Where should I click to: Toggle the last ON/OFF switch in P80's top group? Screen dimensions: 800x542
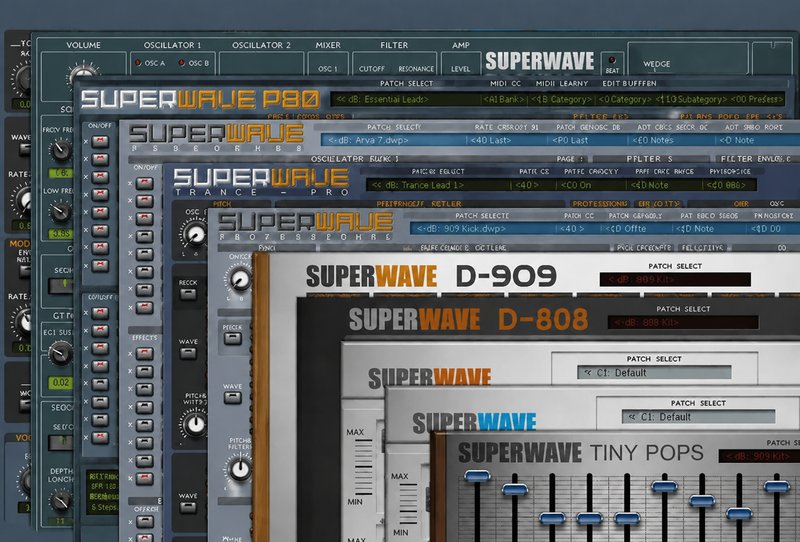point(100,265)
